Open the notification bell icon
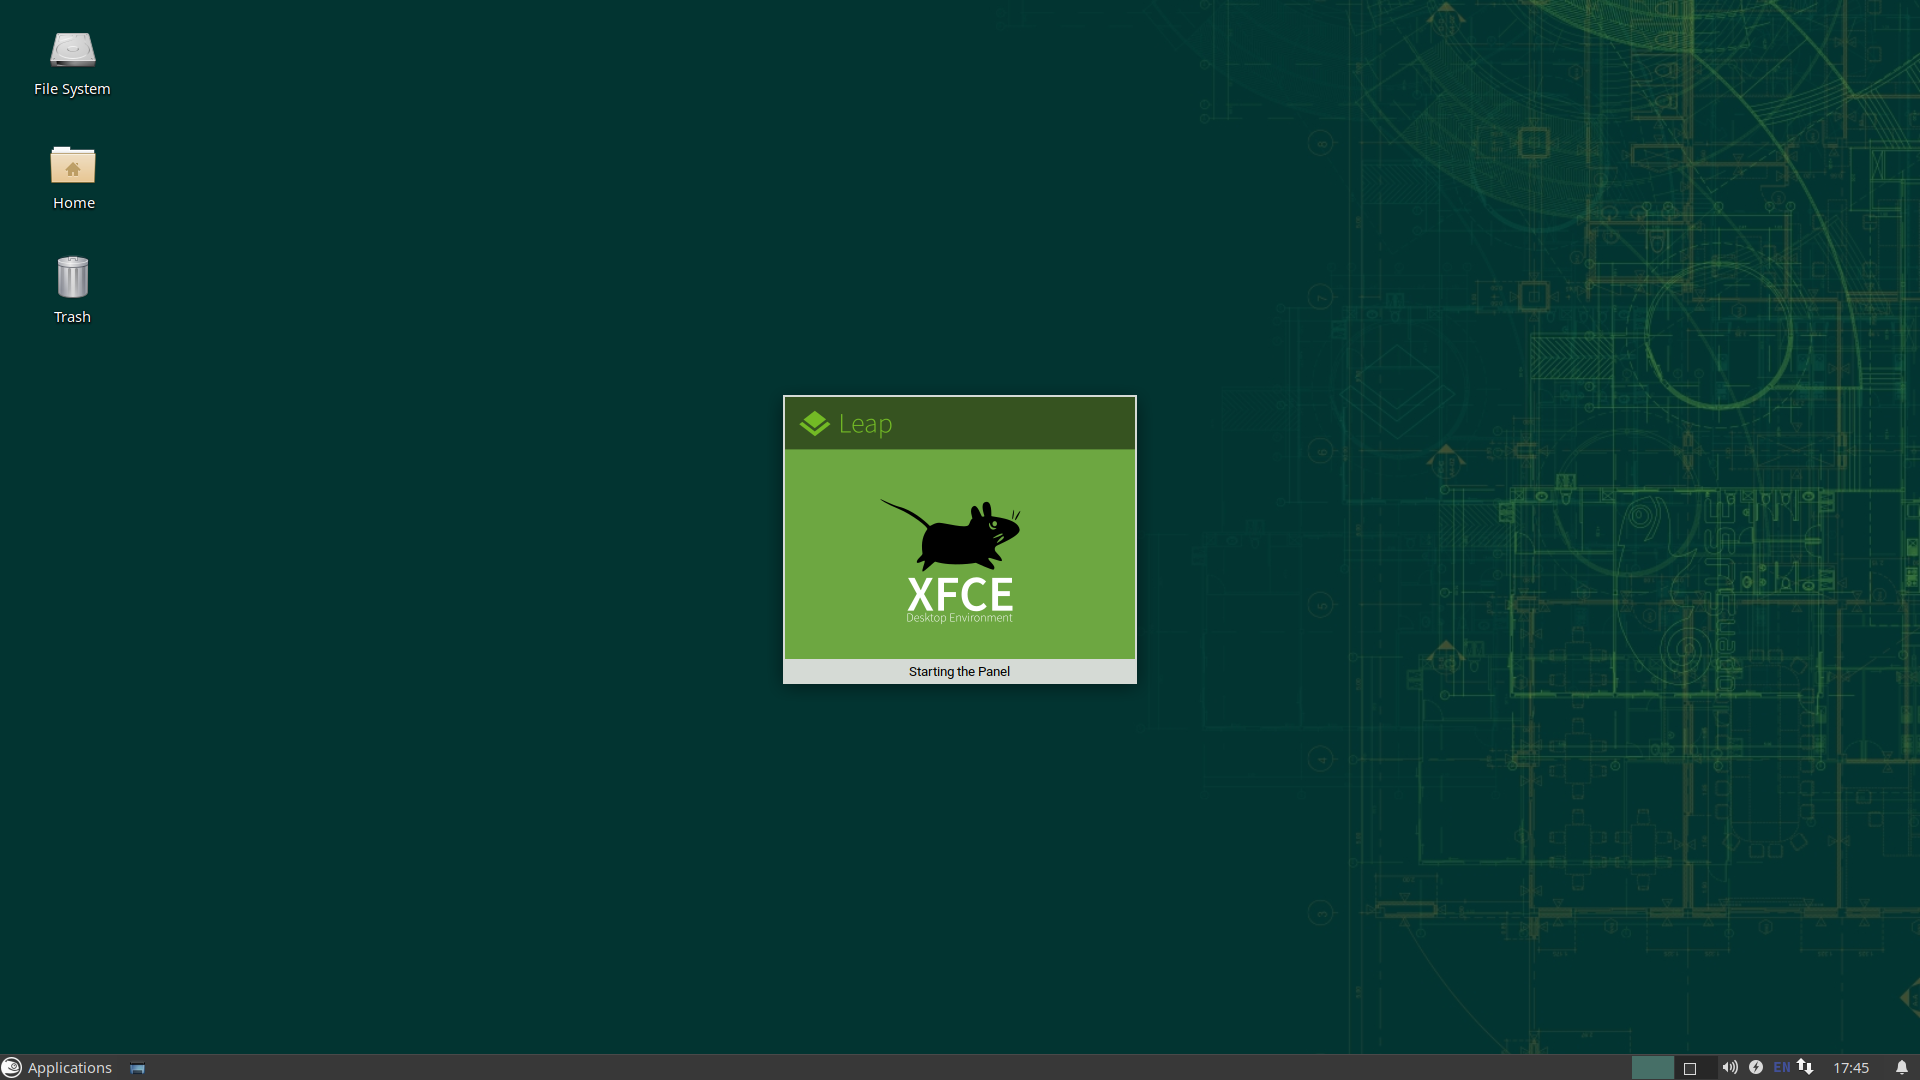This screenshot has width=1920, height=1080. coord(1902,1067)
